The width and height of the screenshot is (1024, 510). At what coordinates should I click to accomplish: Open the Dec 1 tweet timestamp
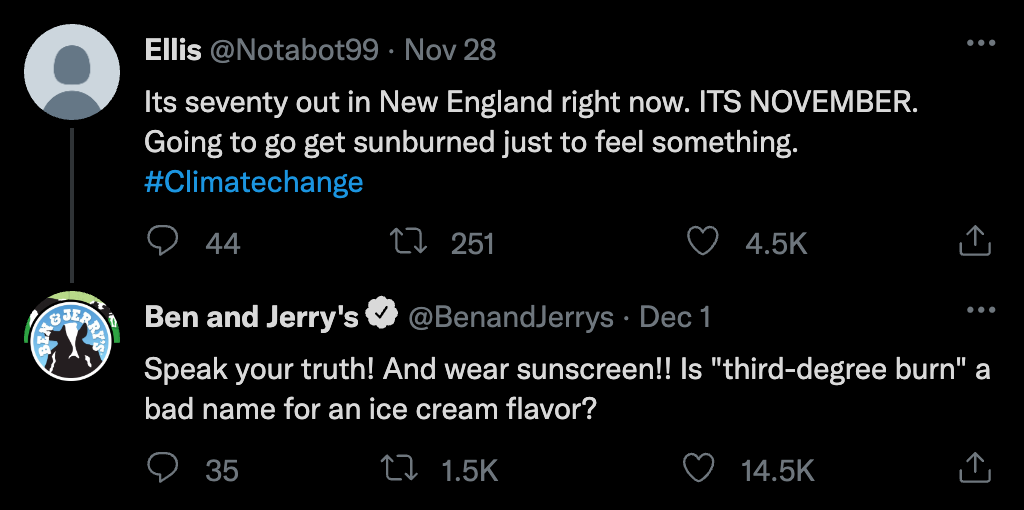(675, 317)
